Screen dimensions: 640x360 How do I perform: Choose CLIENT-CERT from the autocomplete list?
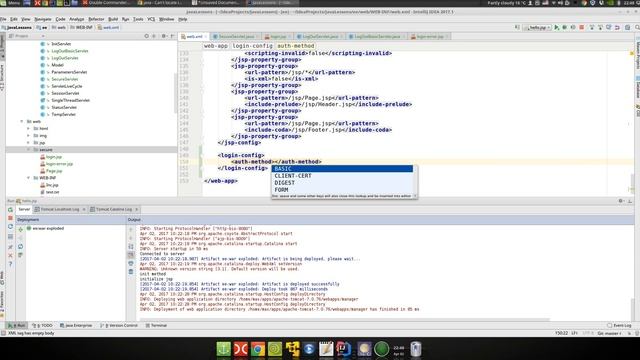(342, 176)
